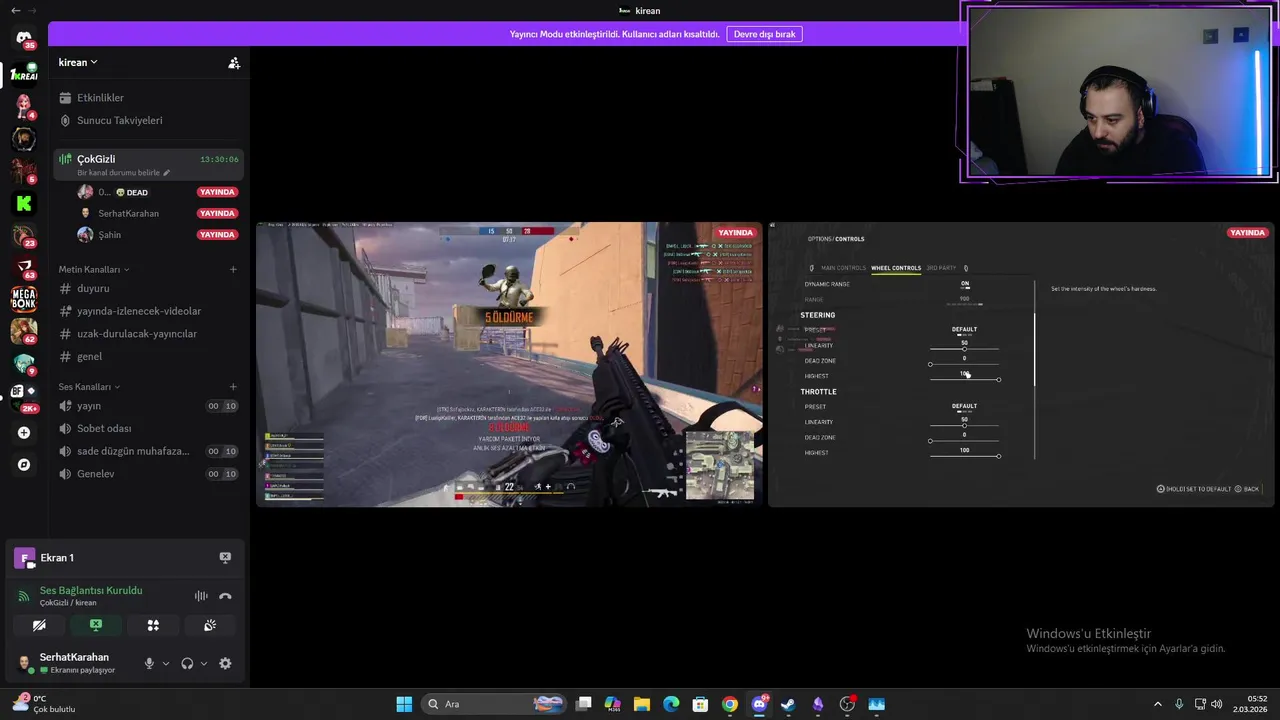Open the MEGA BONK server

coord(24,298)
